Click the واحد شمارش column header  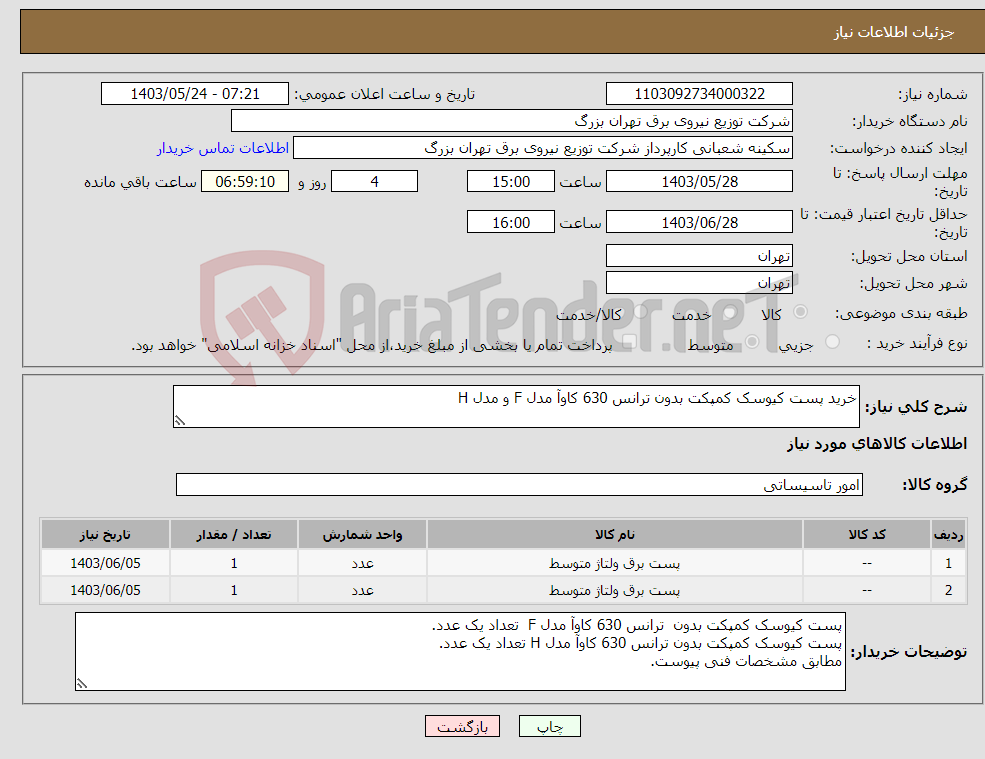tap(362, 535)
